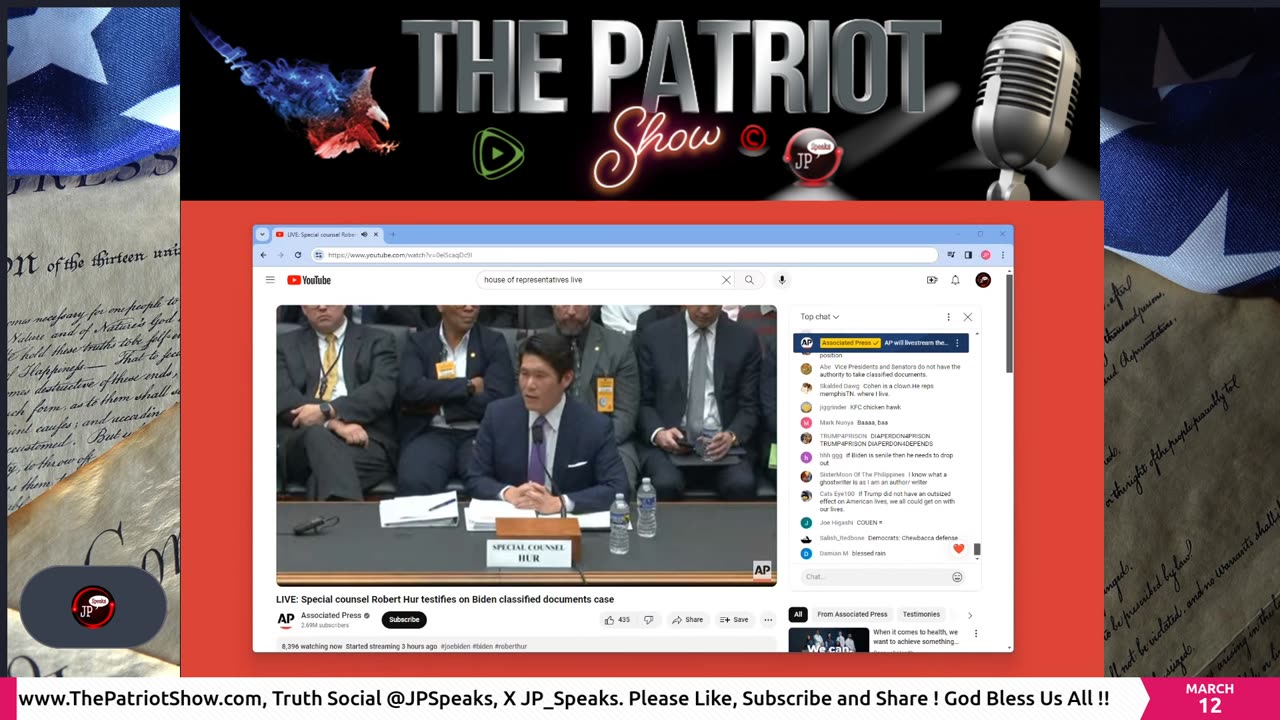Image resolution: width=1280 pixels, height=720 pixels.
Task: Open the YouTube Create video icon
Action: pos(932,280)
